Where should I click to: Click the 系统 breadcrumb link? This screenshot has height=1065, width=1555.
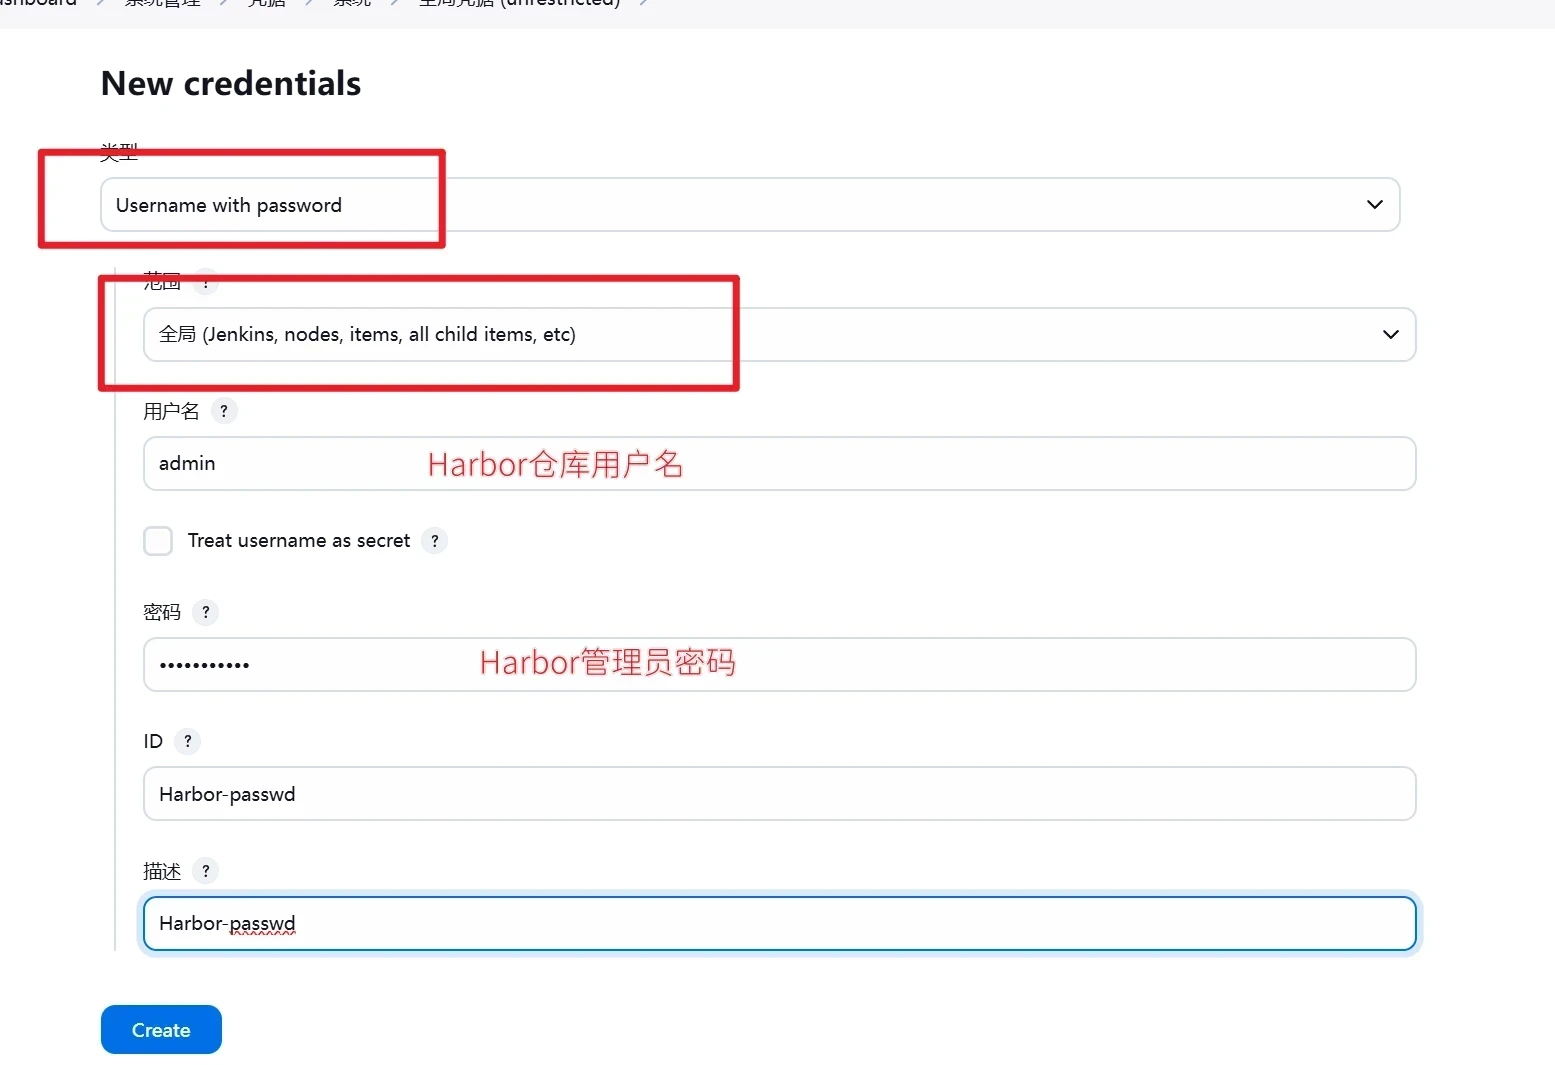(x=351, y=4)
